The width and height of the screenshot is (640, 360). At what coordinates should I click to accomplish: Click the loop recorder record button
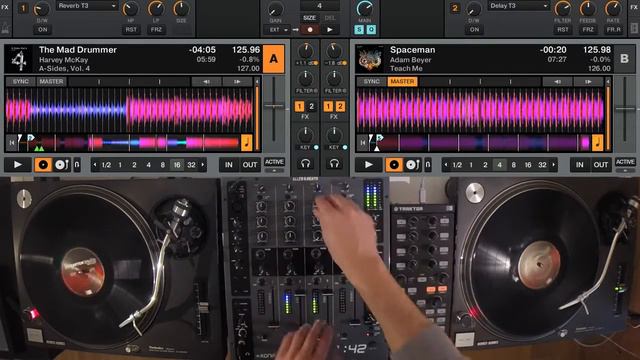pos(310,30)
